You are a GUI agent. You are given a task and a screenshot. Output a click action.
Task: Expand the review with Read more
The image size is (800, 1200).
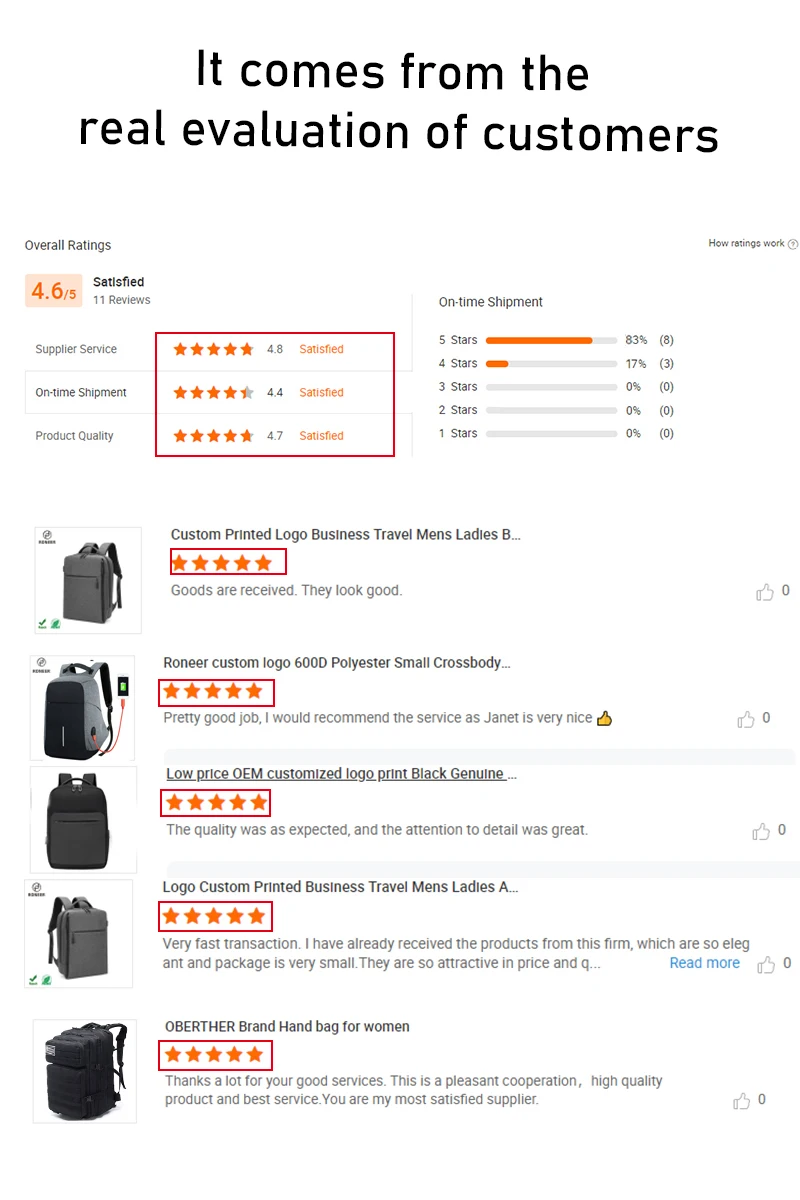tap(705, 963)
